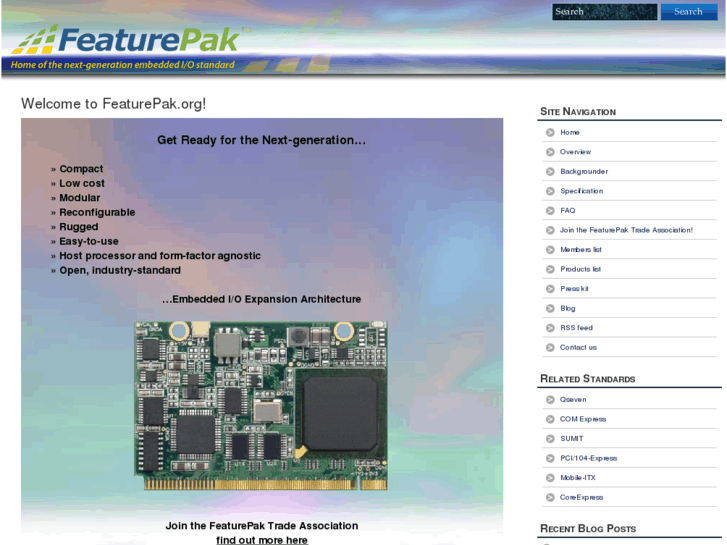Click the arrow bullet icon beside Blog
The image size is (727, 545).
pyautogui.click(x=550, y=308)
